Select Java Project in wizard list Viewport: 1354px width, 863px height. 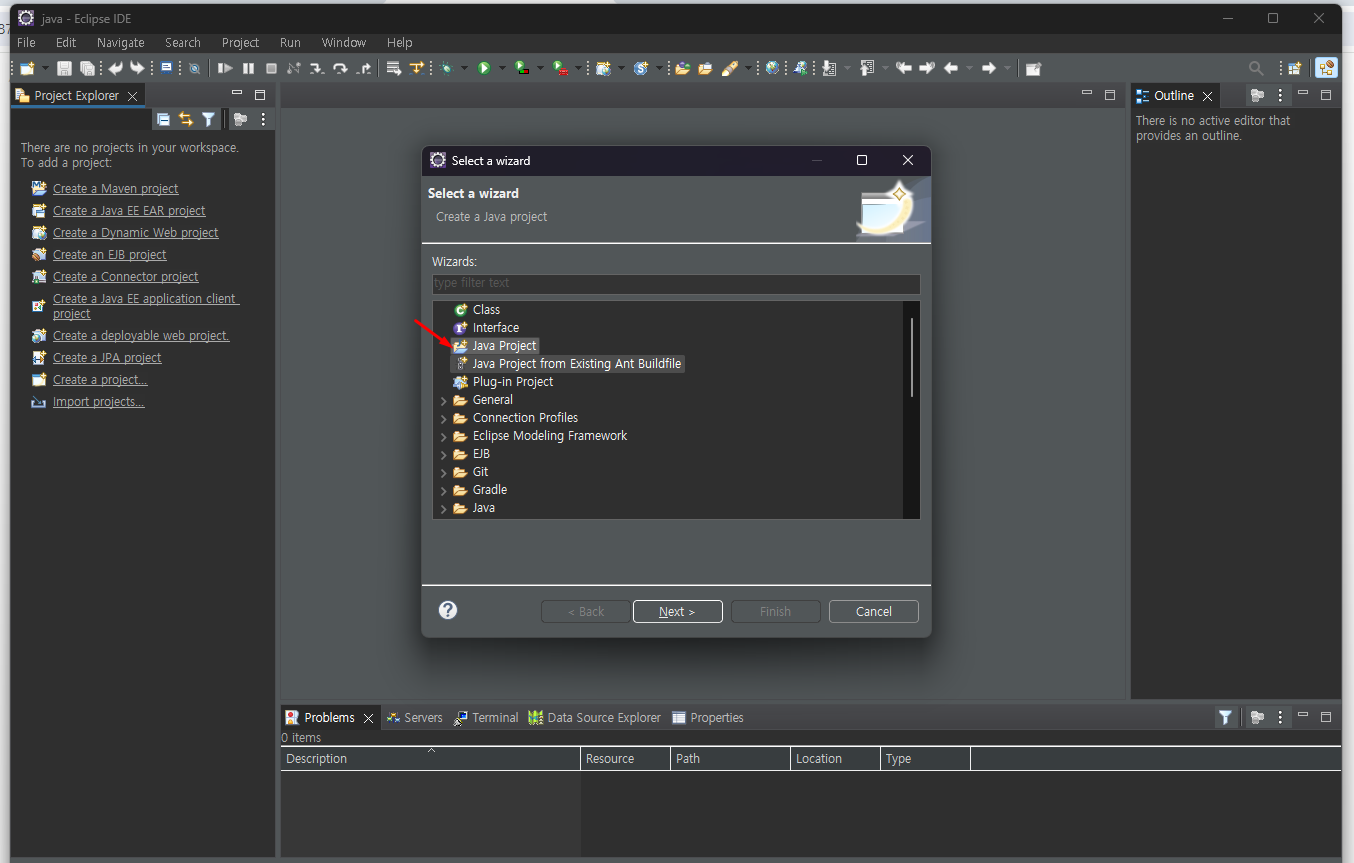click(x=504, y=346)
